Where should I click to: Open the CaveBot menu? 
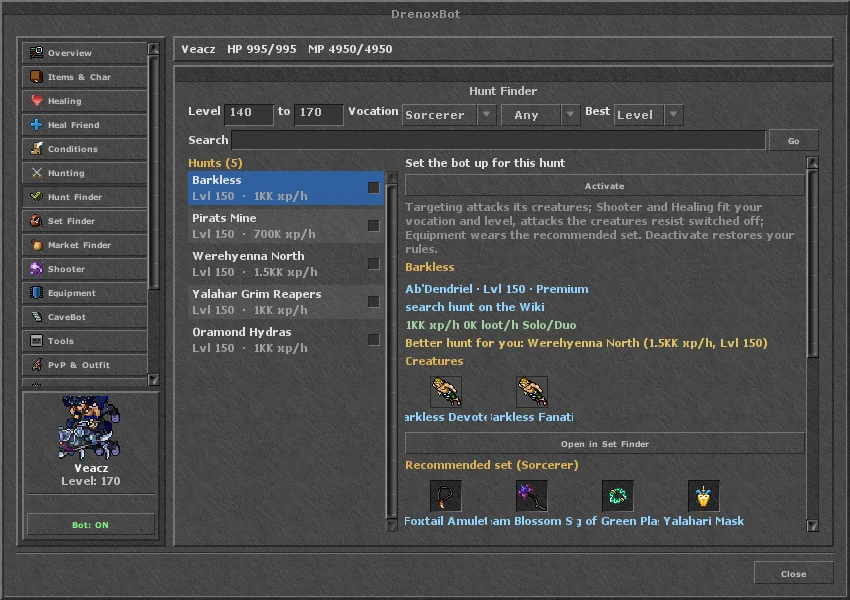click(85, 317)
